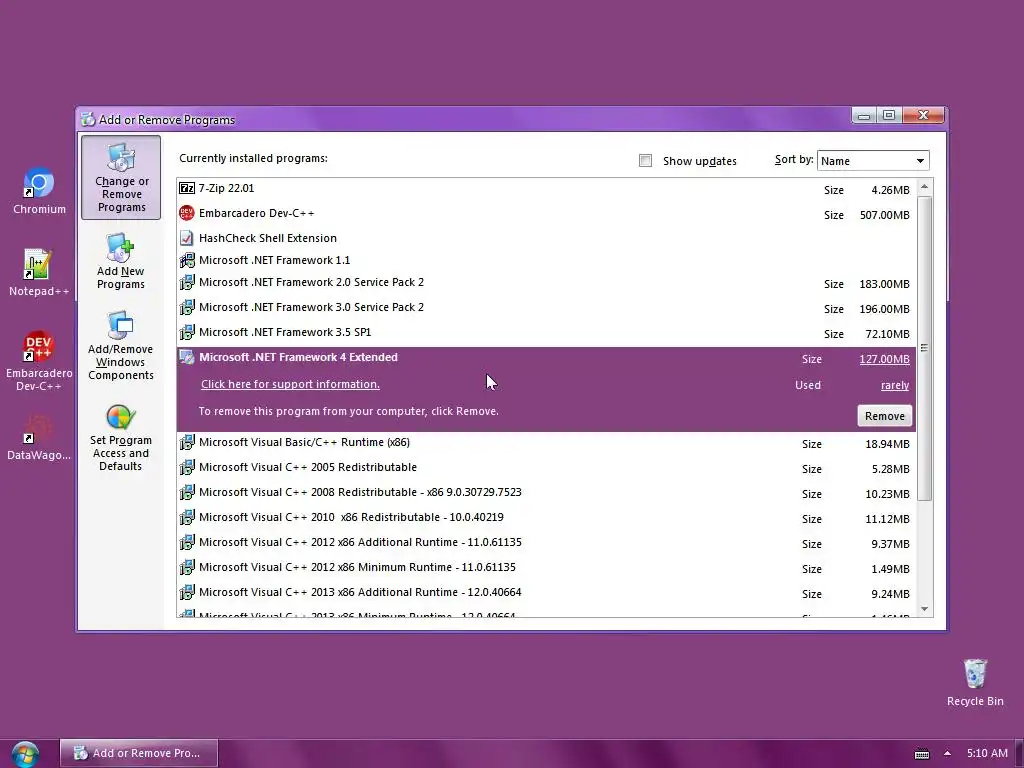Click the Visual C++ 2013 Additional Runtime icon
The image size is (1024, 768).
(187, 592)
